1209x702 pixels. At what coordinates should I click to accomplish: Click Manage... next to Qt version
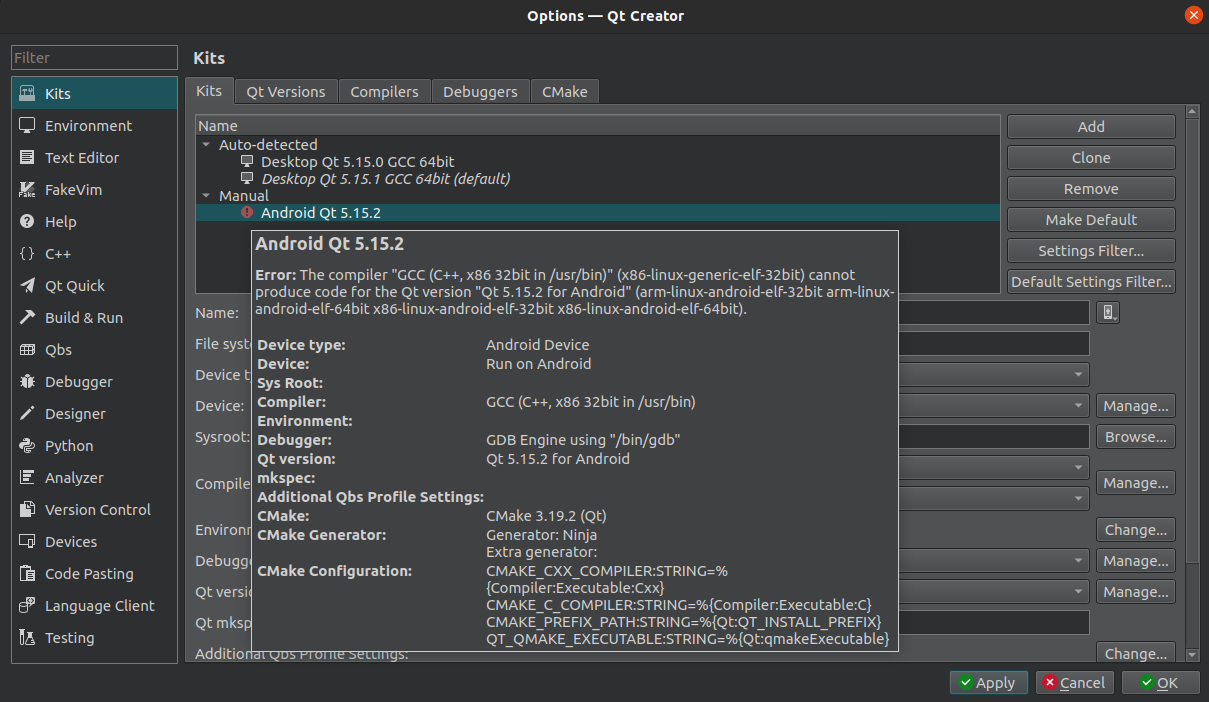[1136, 592]
